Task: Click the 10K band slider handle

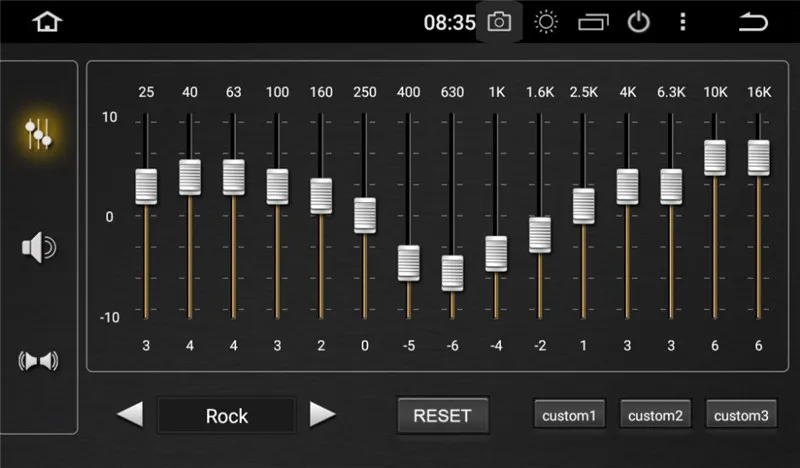Action: point(715,158)
